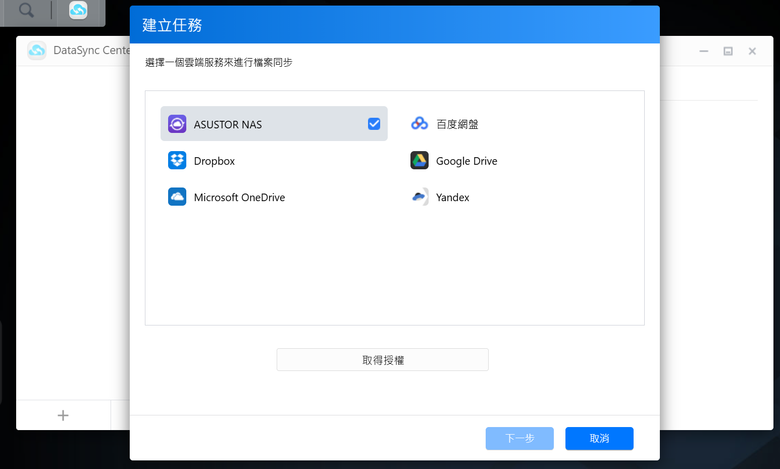Click the 建立任務 dialog title
780x469 pixels.
point(172,25)
